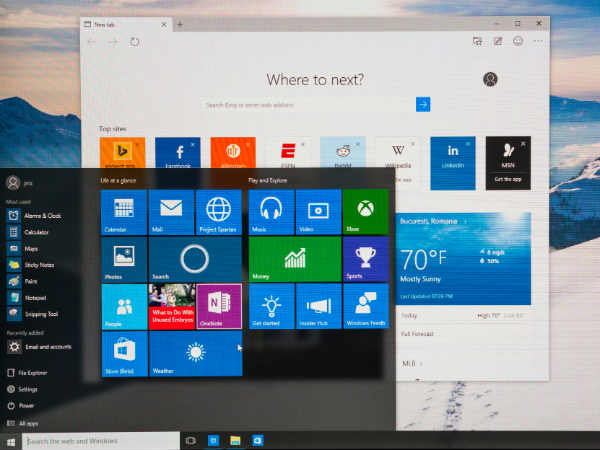
Task: Open the Calendar tile
Action: [124, 212]
